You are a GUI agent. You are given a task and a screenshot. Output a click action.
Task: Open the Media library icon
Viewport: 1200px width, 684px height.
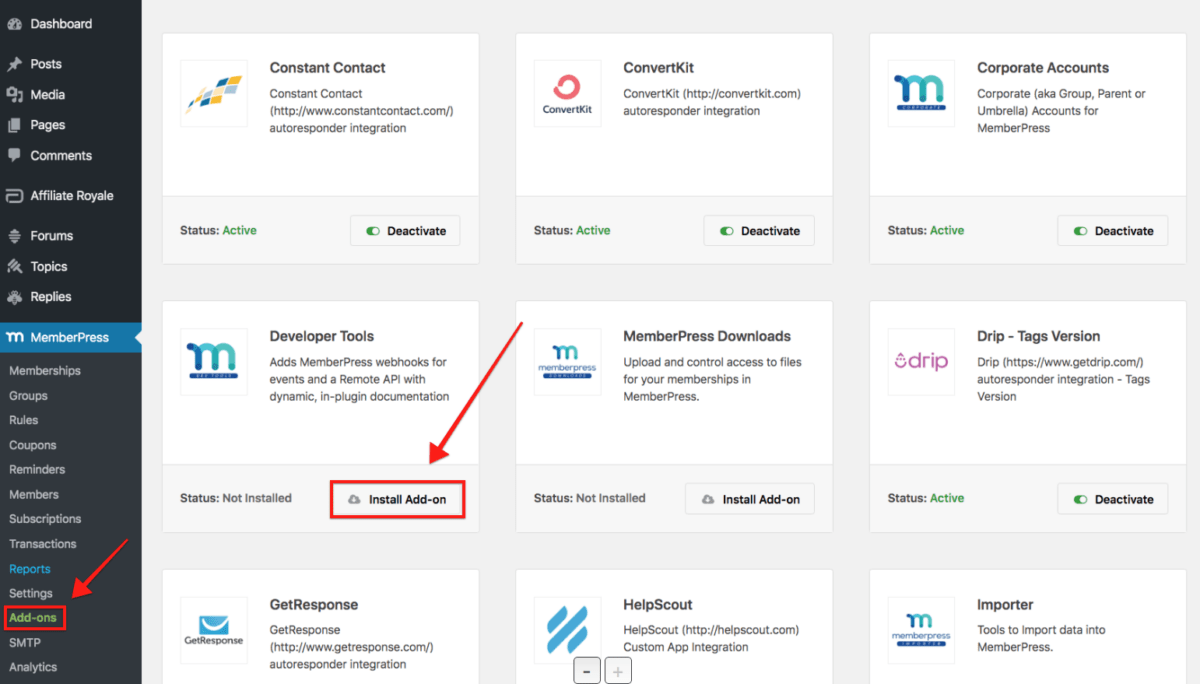coord(14,95)
